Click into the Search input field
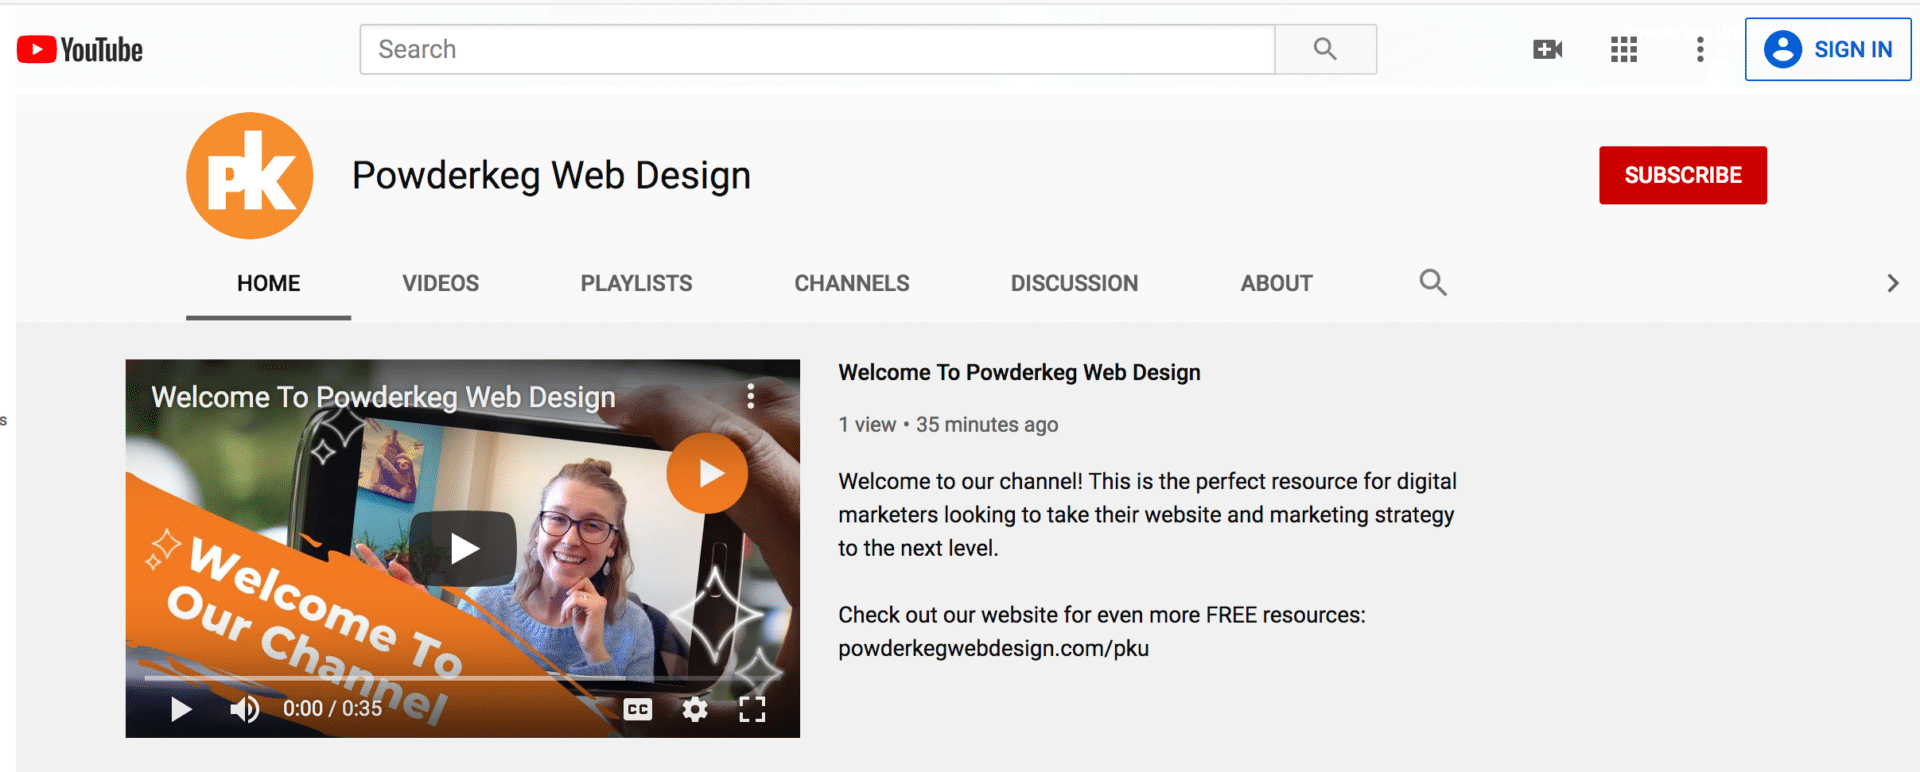 (x=817, y=49)
